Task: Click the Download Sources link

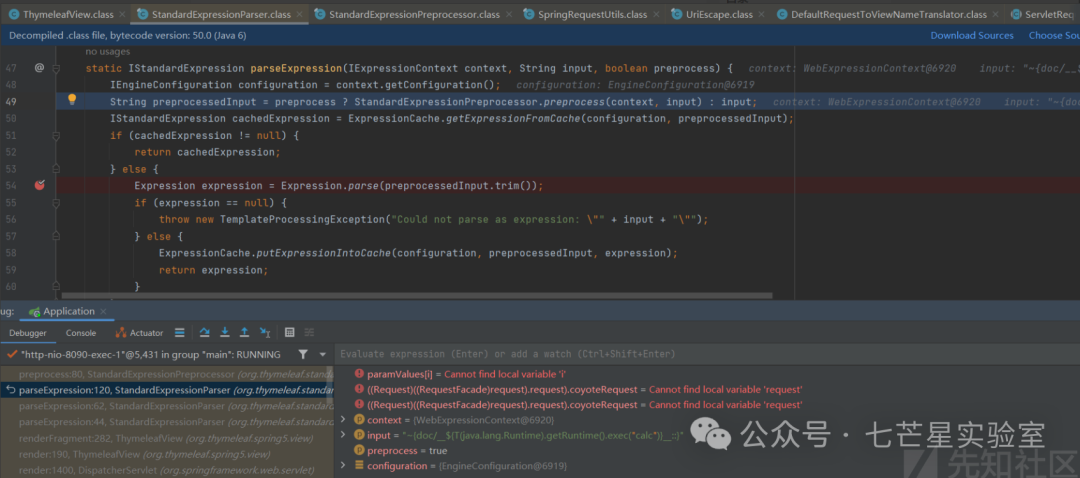Action: click(972, 35)
